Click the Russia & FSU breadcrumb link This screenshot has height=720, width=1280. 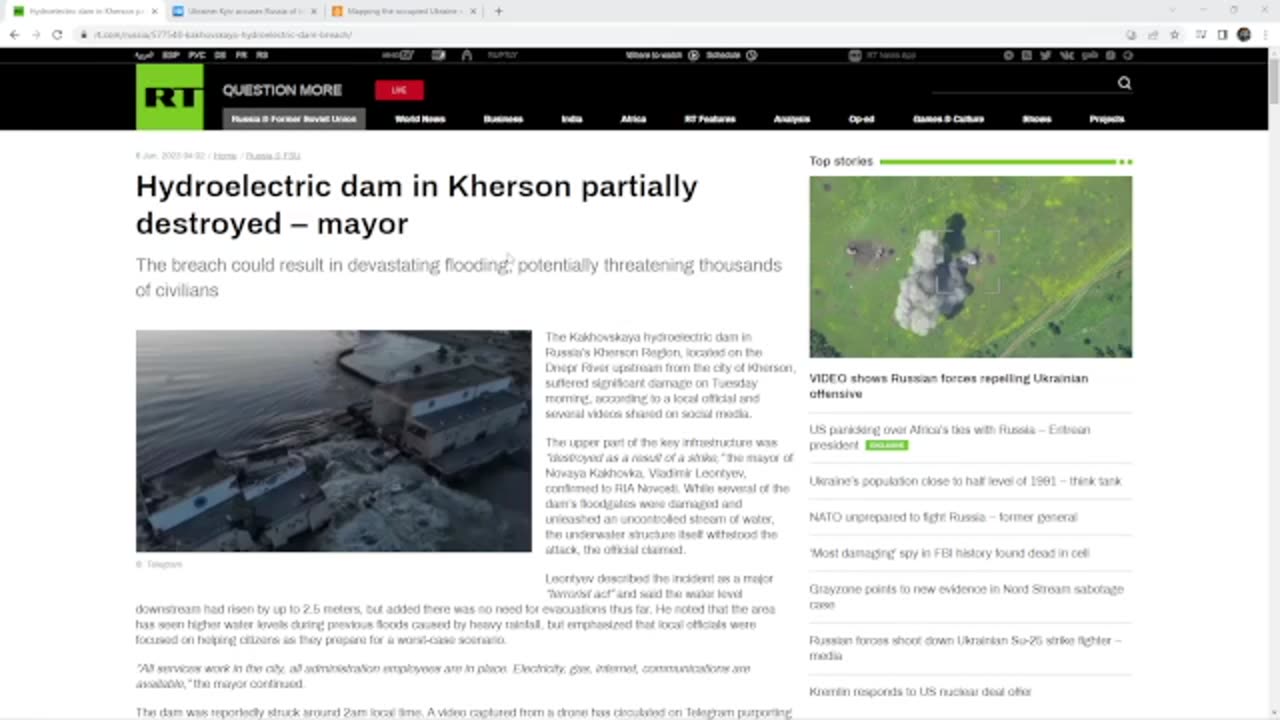pyautogui.click(x=273, y=156)
